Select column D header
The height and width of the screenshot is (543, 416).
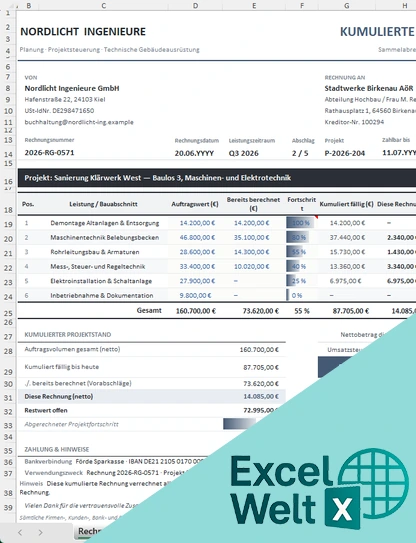point(195,6)
